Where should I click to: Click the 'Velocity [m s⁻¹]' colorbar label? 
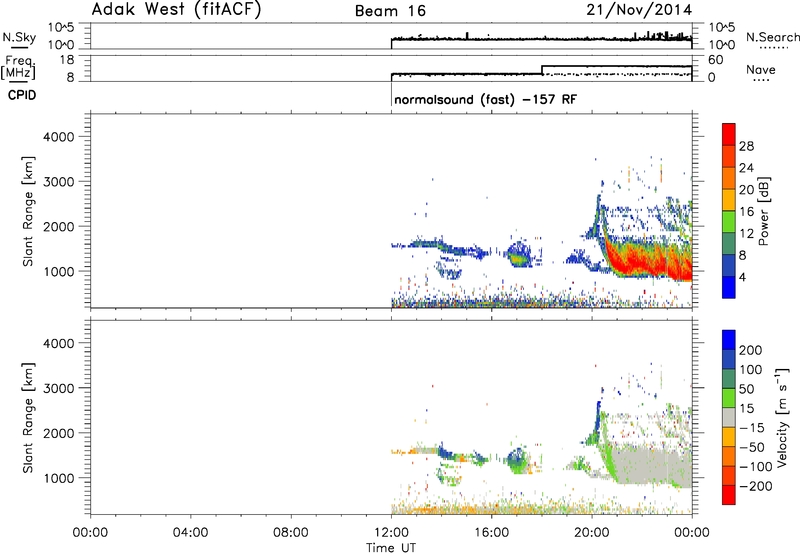pyautogui.click(x=782, y=417)
